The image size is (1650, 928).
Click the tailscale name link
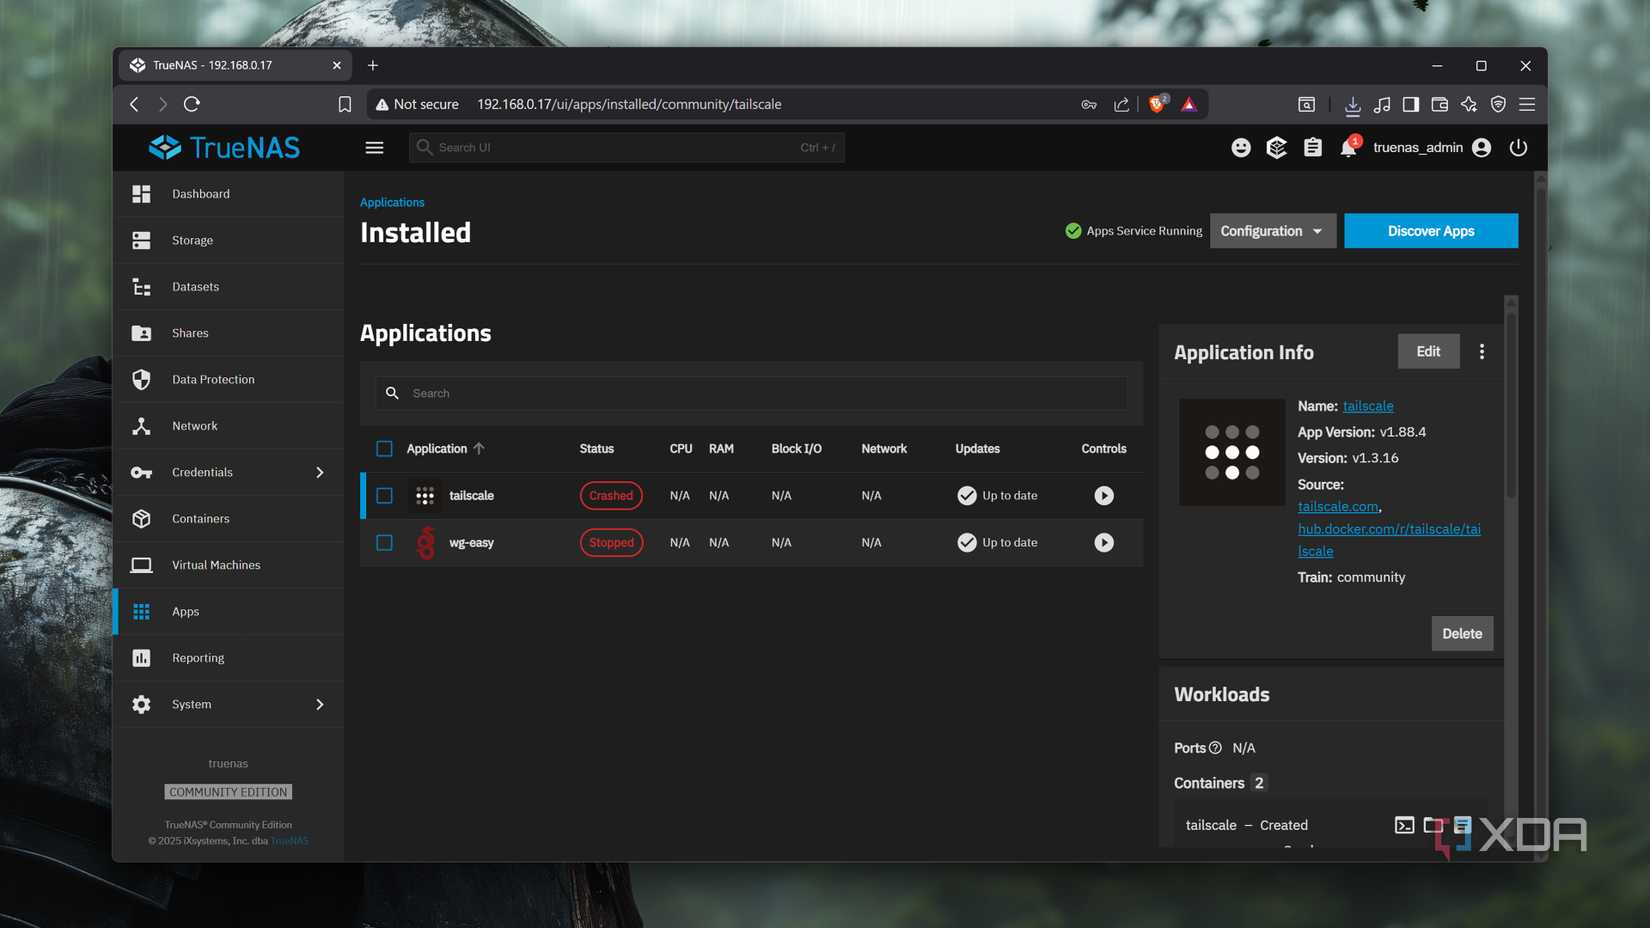[1368, 406]
